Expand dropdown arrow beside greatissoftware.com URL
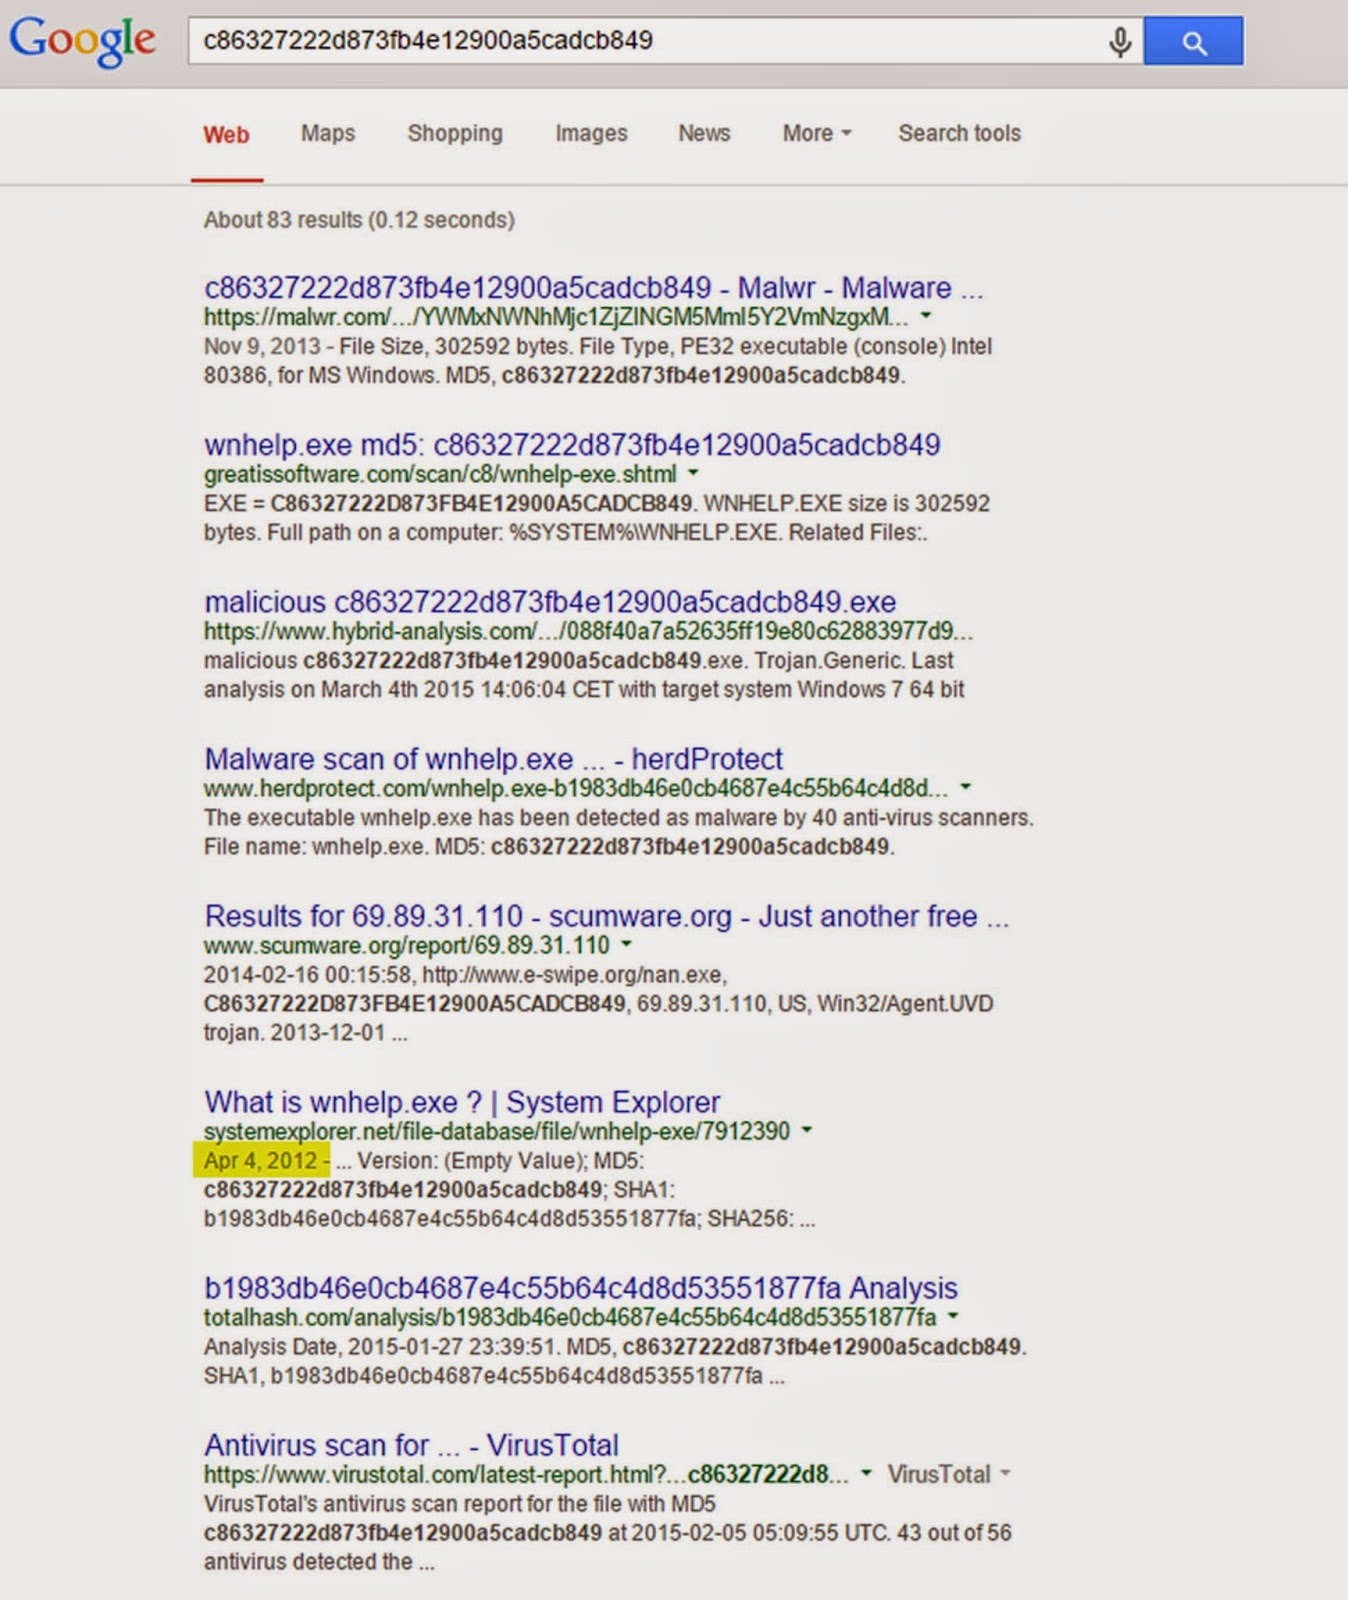This screenshot has height=1600, width=1348. tap(693, 473)
